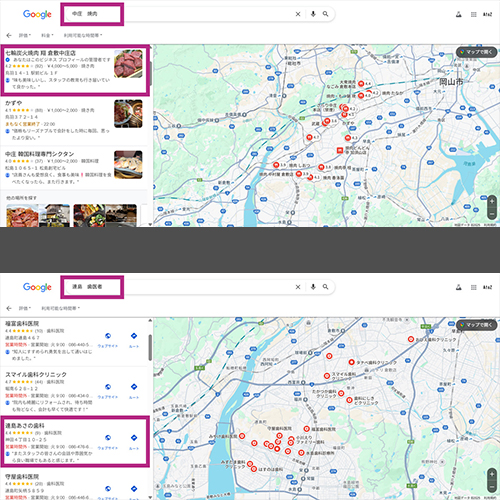Click the search field containing 連島 歯医者

[x=200, y=287]
